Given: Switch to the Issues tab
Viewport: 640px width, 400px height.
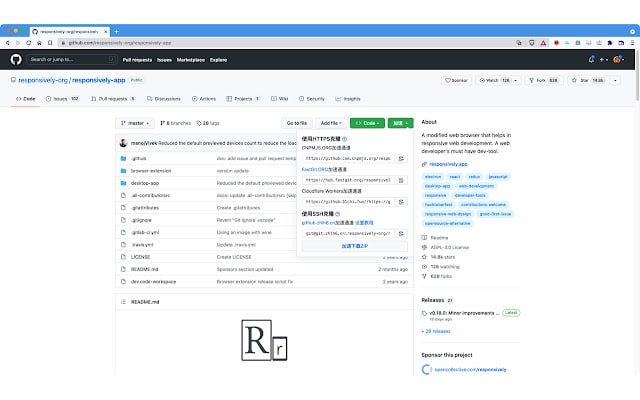Looking at the screenshot, I should click(x=62, y=99).
